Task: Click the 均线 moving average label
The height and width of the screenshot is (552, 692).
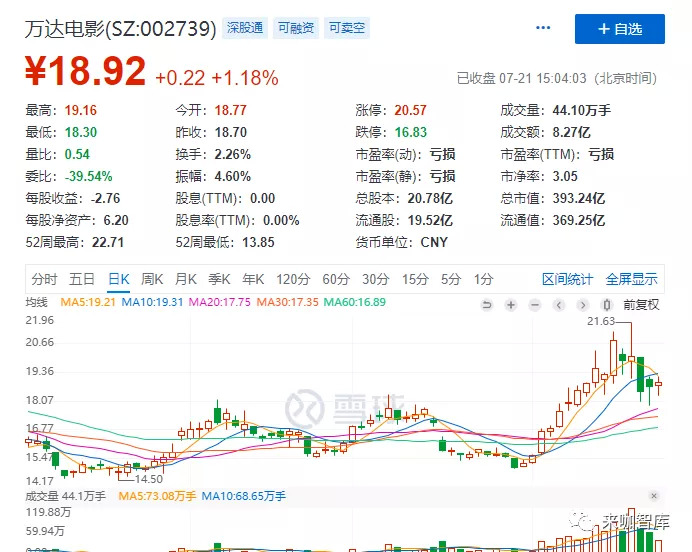Action: (x=36, y=302)
